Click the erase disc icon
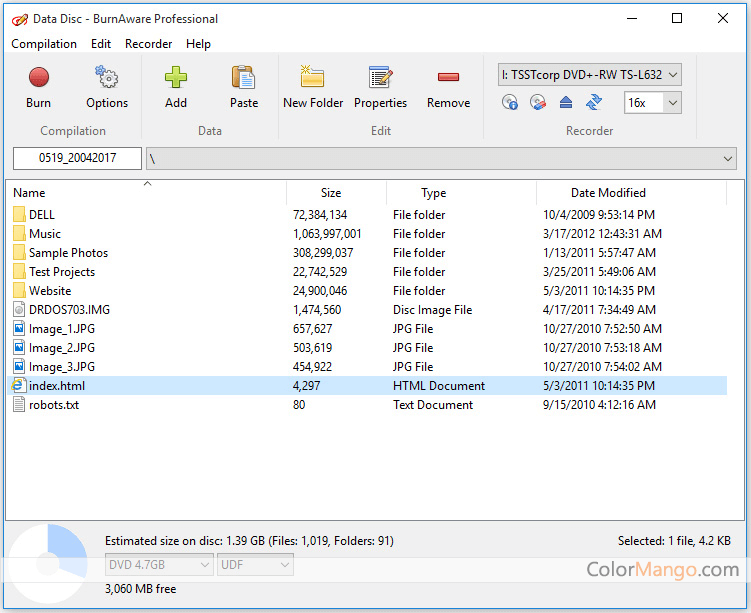The image size is (751, 613). coord(538,102)
